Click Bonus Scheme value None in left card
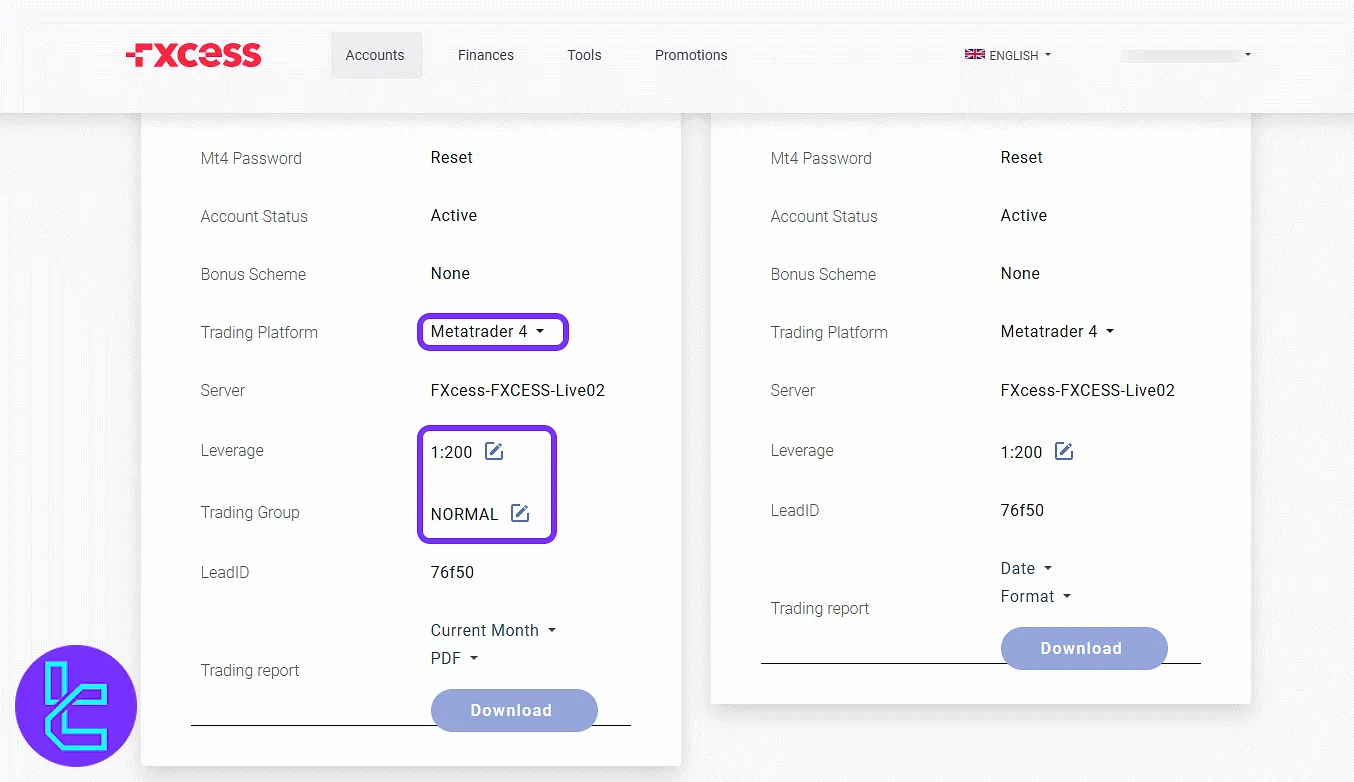Viewport: 1354px width, 782px height. pyautogui.click(x=450, y=273)
